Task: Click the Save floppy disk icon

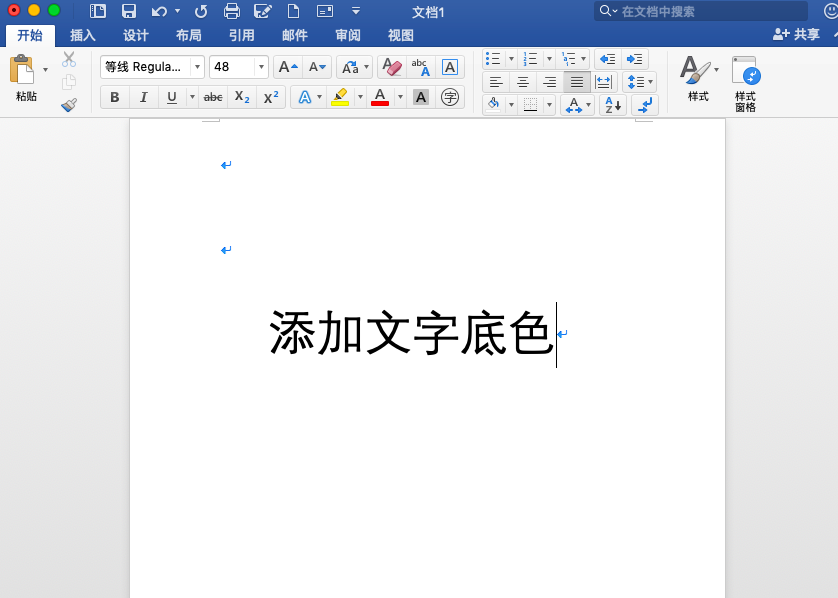Action: point(129,11)
